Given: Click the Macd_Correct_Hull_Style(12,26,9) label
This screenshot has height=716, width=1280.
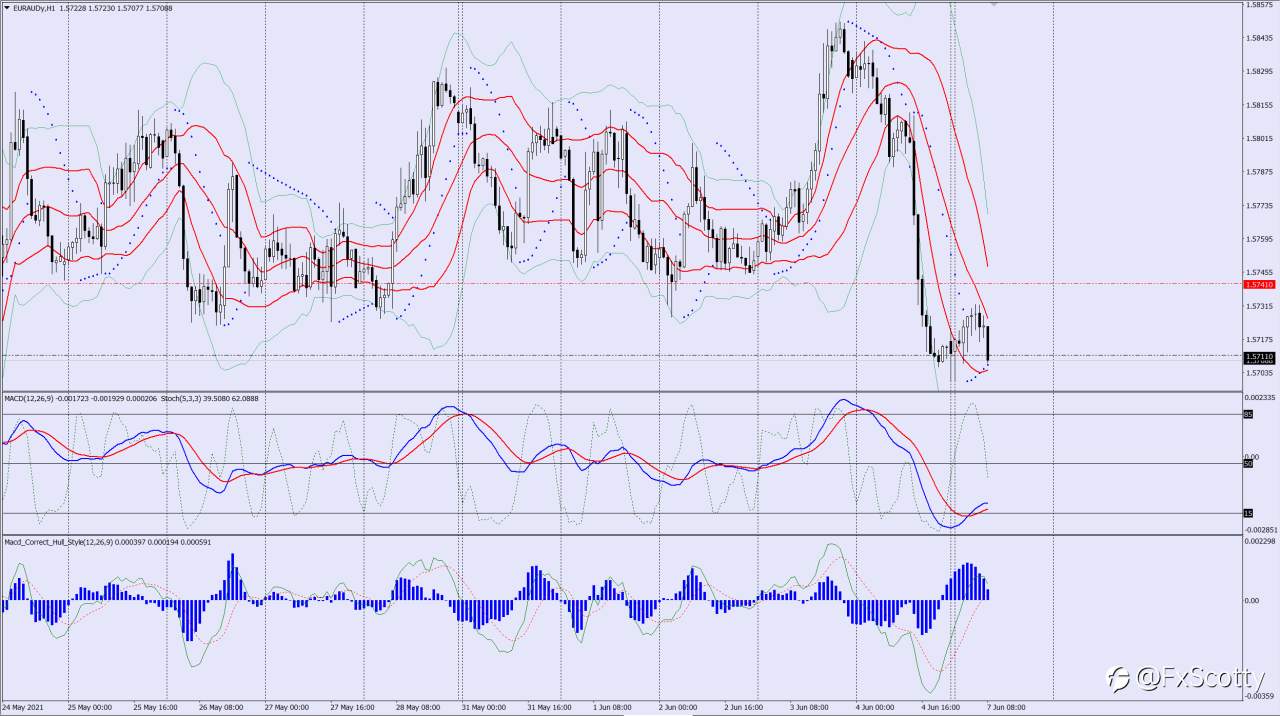Looking at the screenshot, I should pos(59,542).
